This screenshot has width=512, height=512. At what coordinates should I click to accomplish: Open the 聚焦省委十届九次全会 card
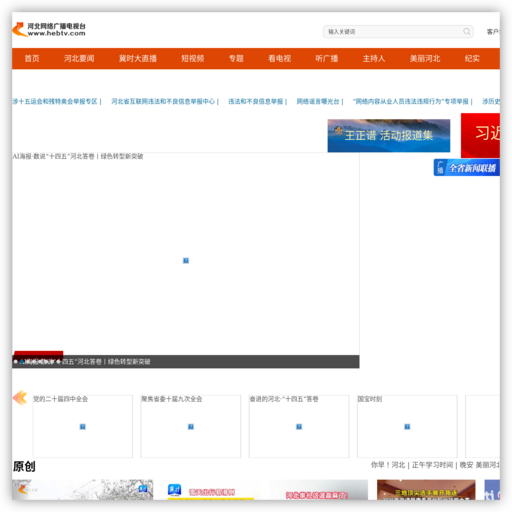(191, 426)
